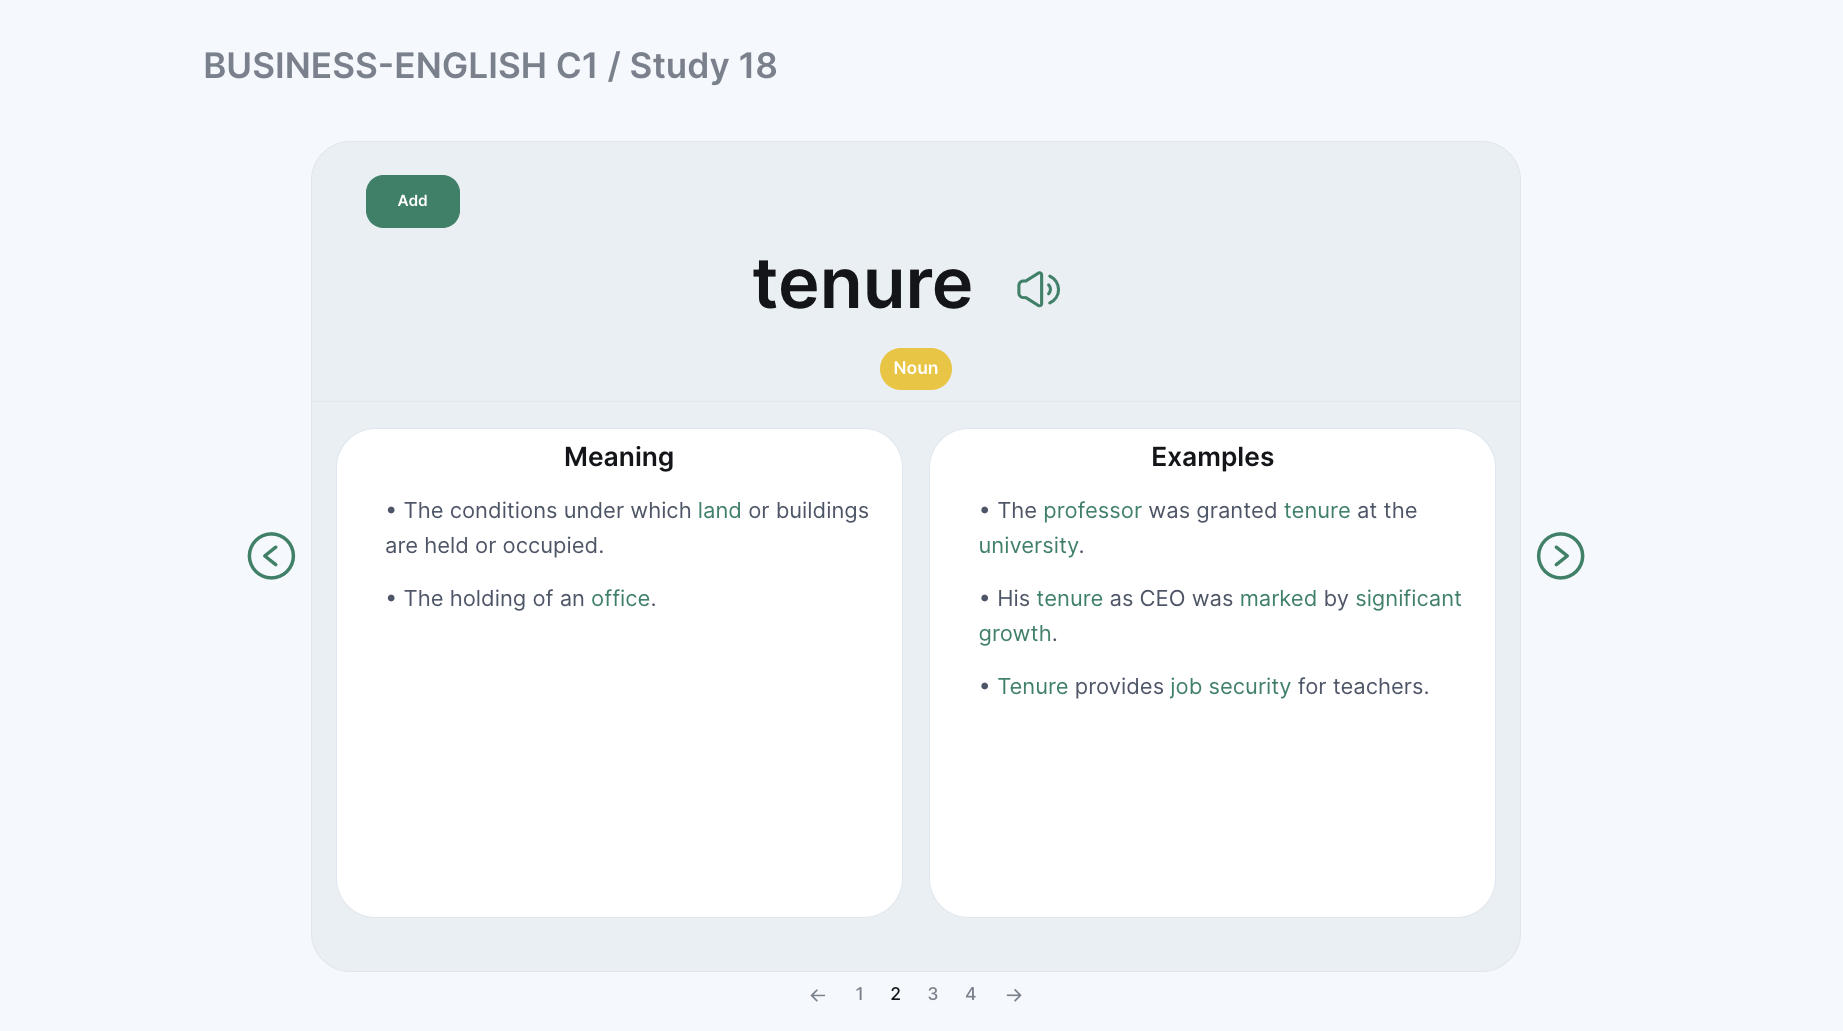Jump to page 3 in pagination
The width and height of the screenshot is (1843, 1031).
[x=933, y=994]
